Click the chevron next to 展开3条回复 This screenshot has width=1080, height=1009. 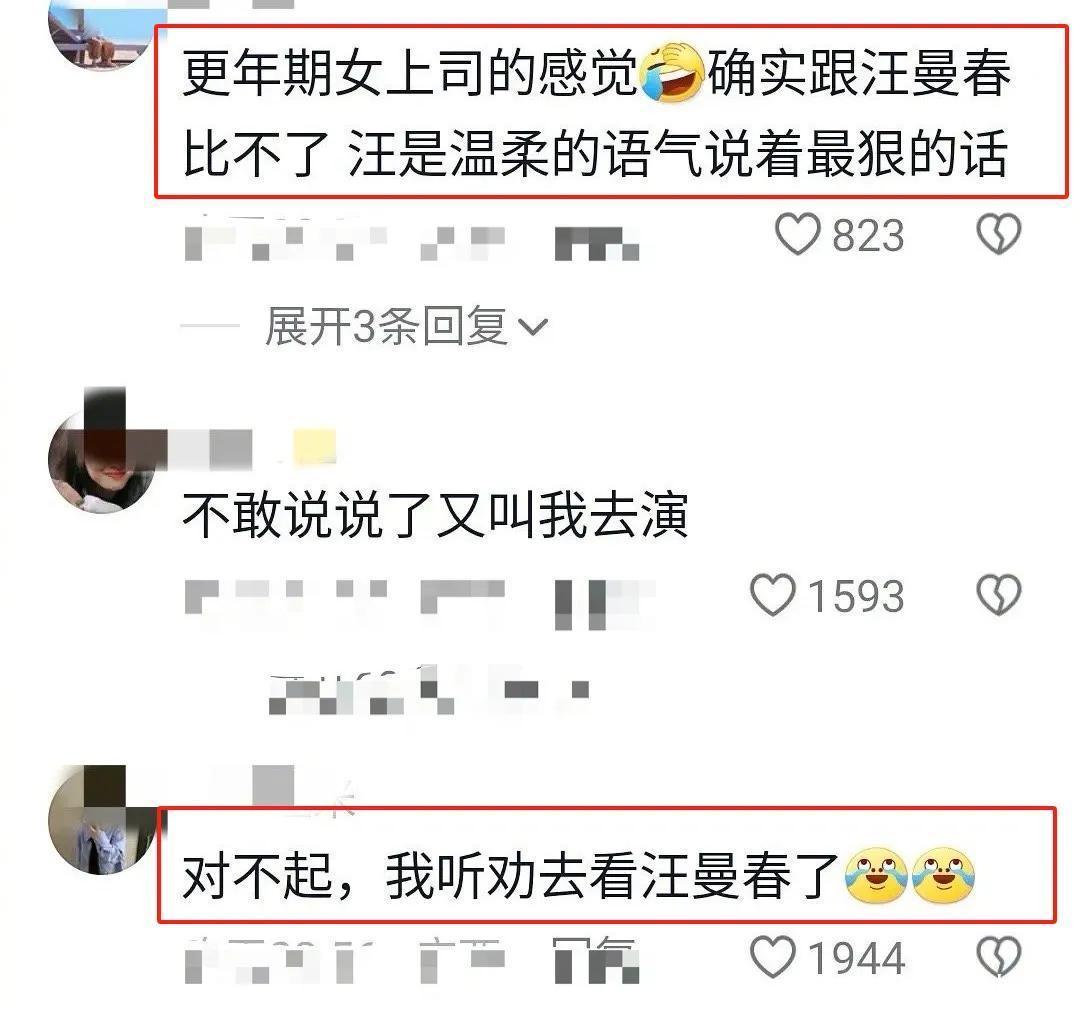(x=532, y=328)
